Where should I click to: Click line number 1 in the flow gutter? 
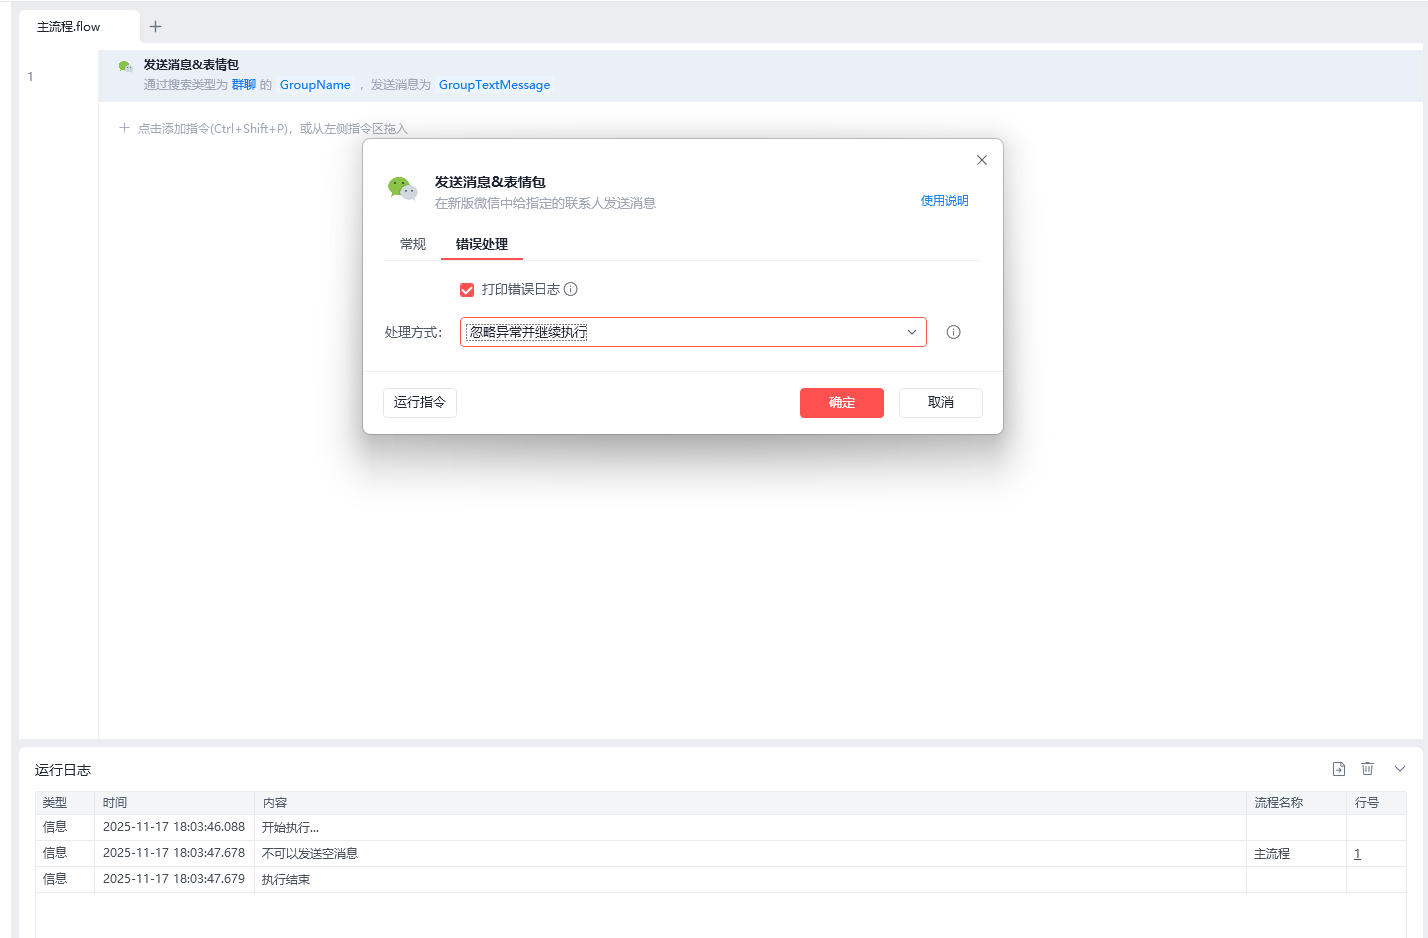[30, 77]
